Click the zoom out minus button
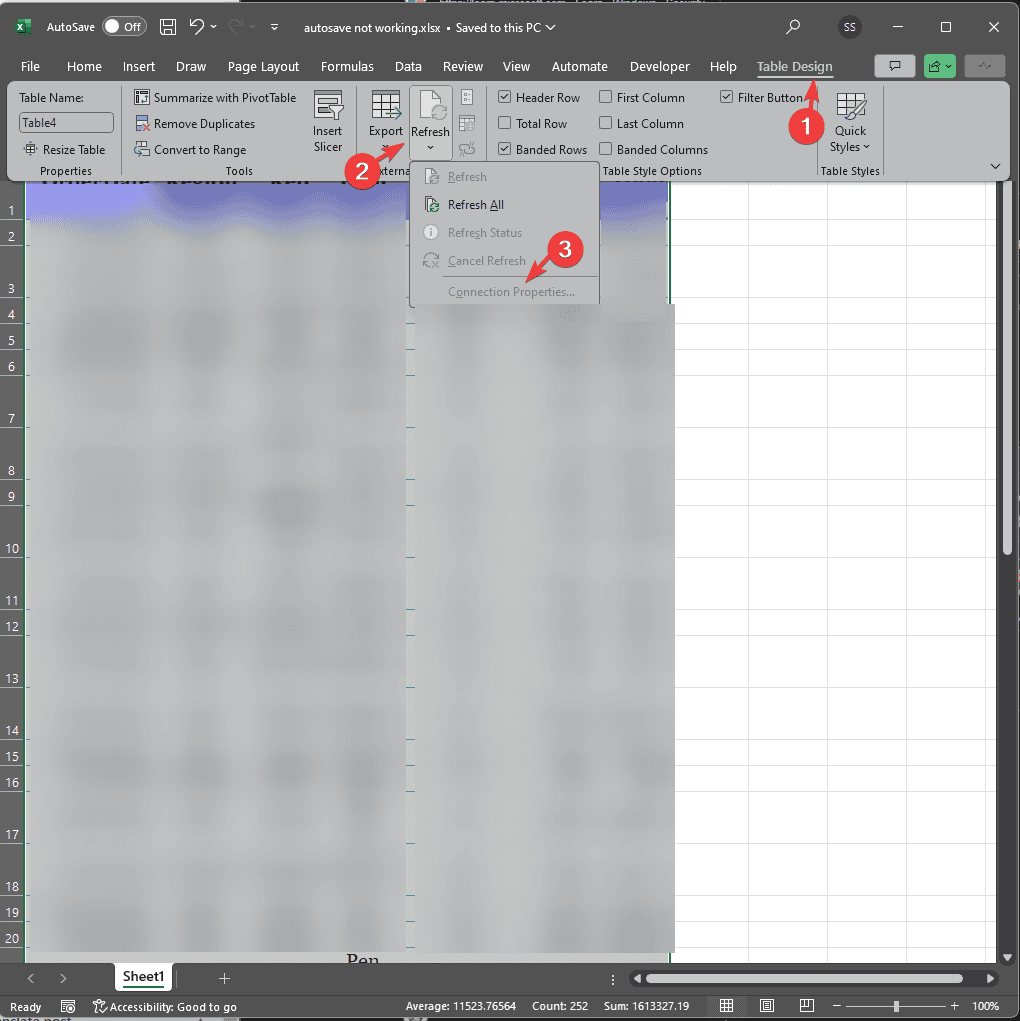 coord(836,1006)
